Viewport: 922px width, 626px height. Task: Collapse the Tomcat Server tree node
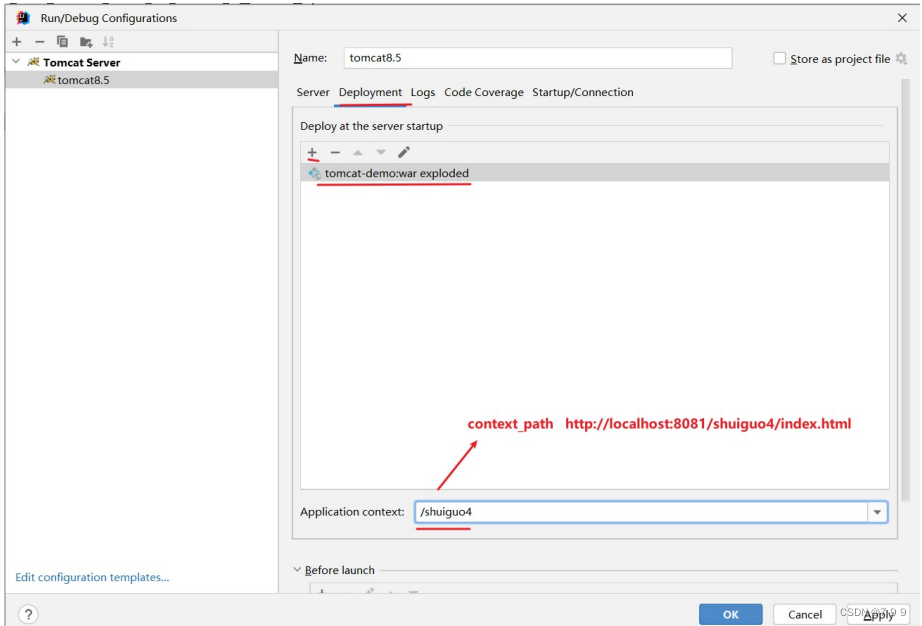click(16, 62)
